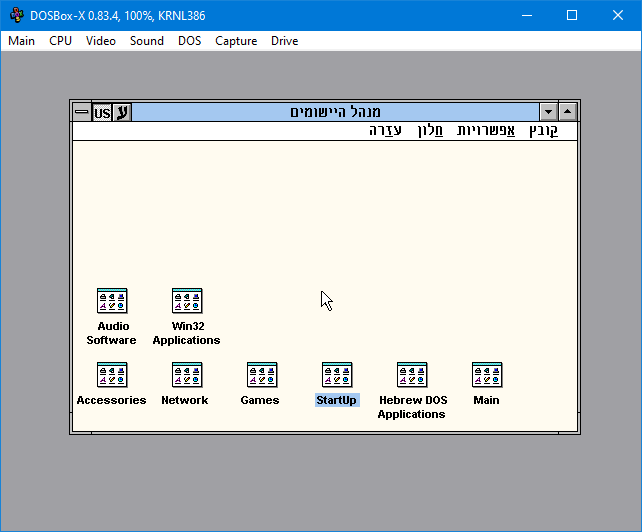Open the DOSBox-X Main menu

[x=21, y=41]
